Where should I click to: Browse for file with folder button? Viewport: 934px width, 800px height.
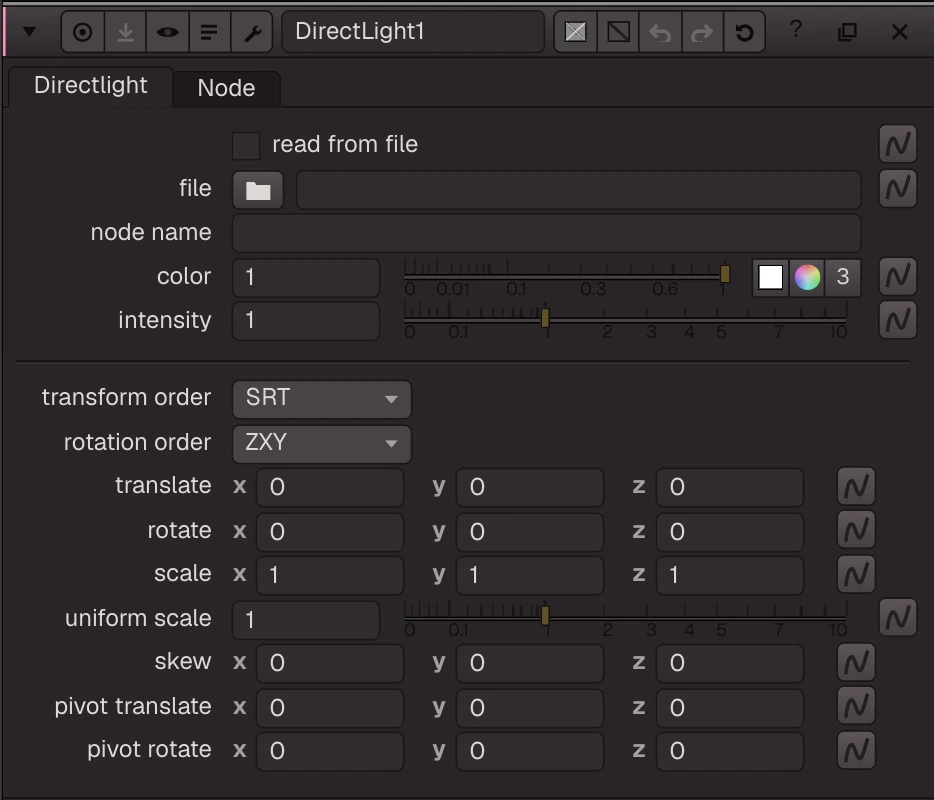258,190
